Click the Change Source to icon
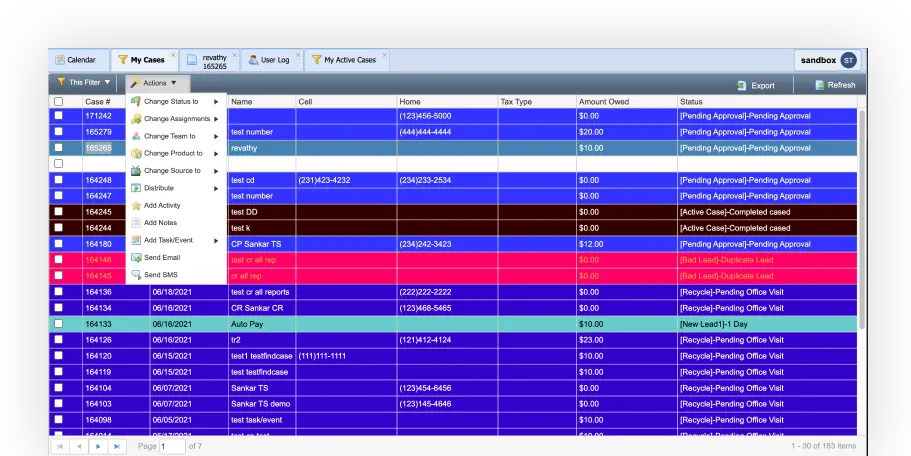 (136, 171)
